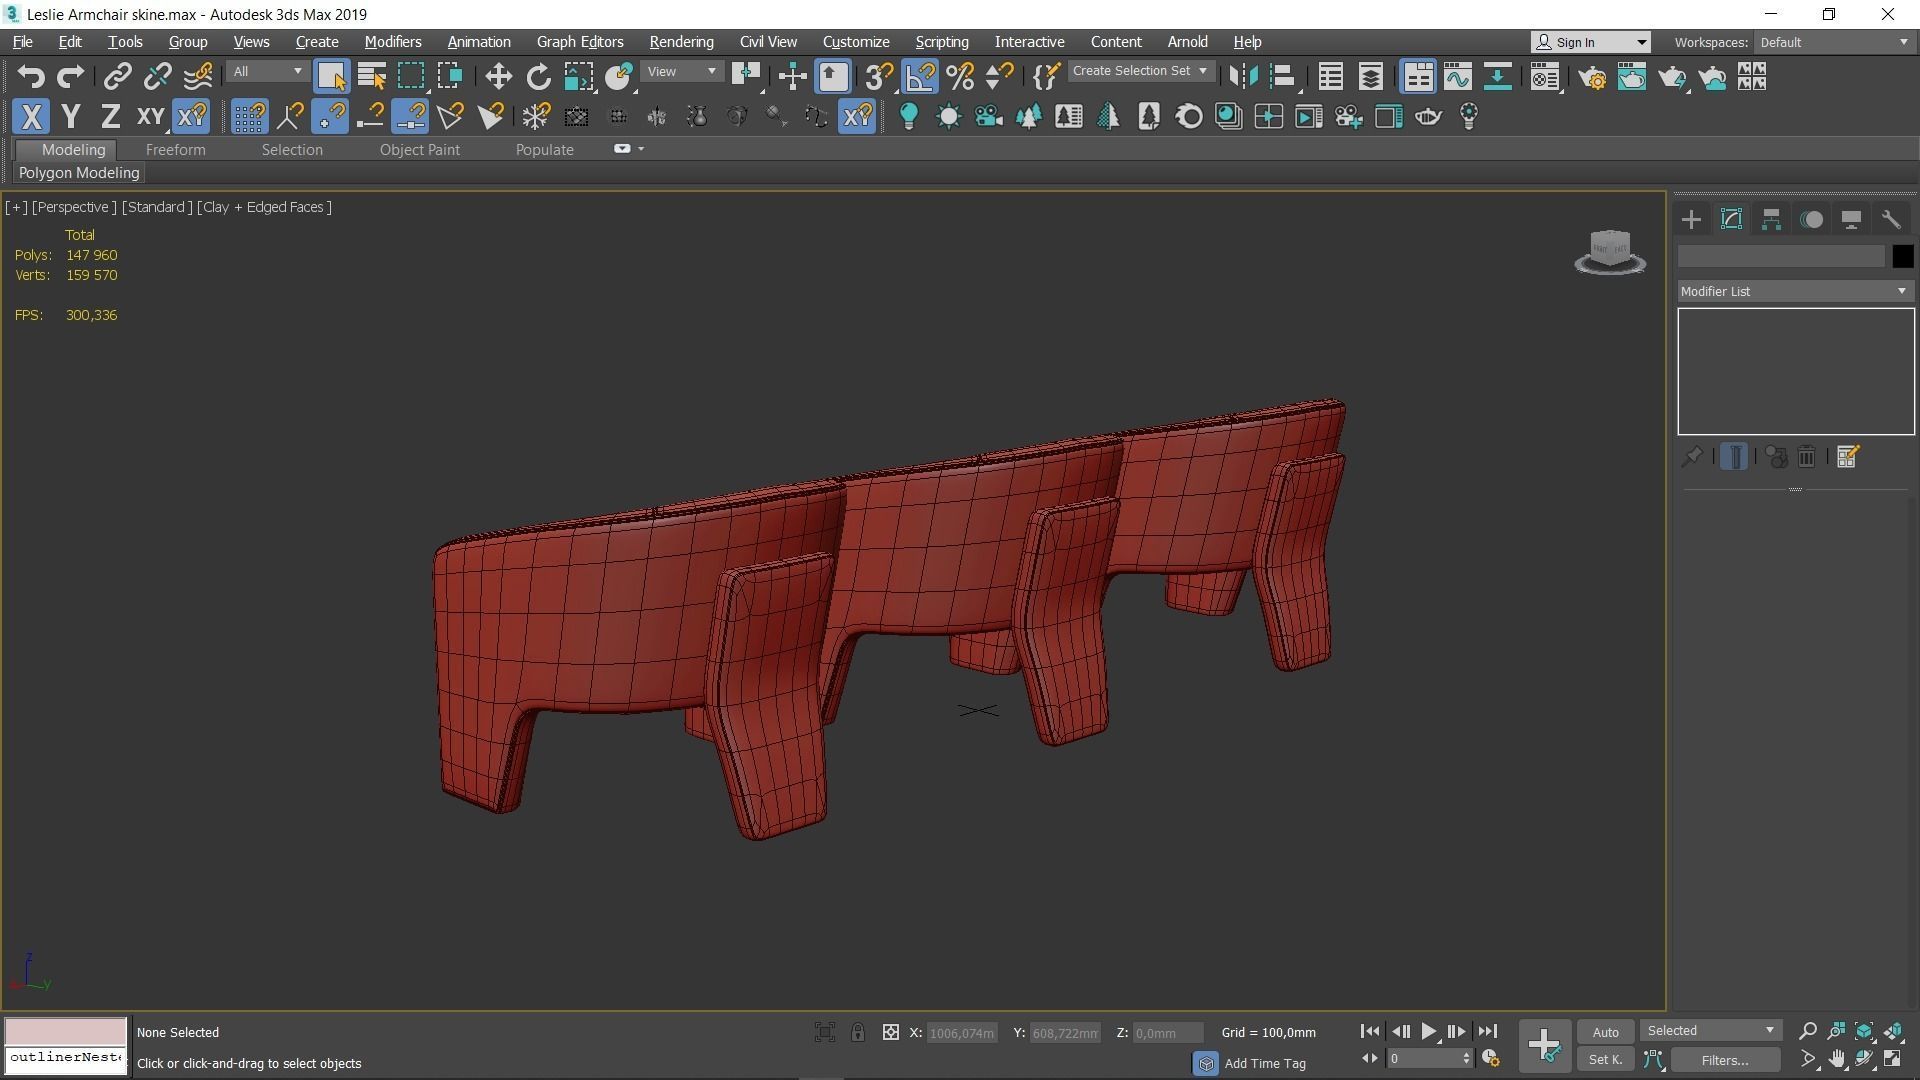This screenshot has width=1920, height=1080.
Task: Open the Workspaces Default dropdown
Action: pos(1834,42)
